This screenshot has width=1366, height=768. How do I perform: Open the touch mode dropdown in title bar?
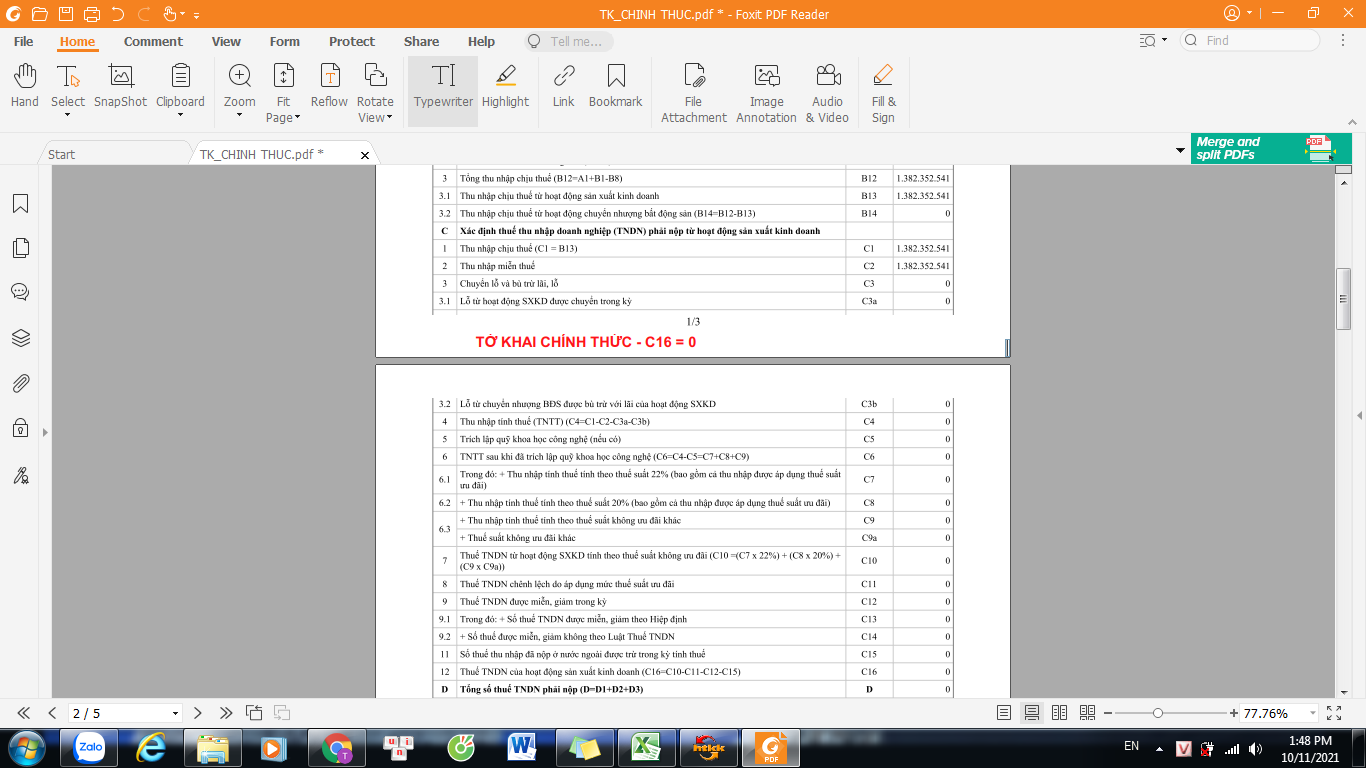click(x=182, y=14)
